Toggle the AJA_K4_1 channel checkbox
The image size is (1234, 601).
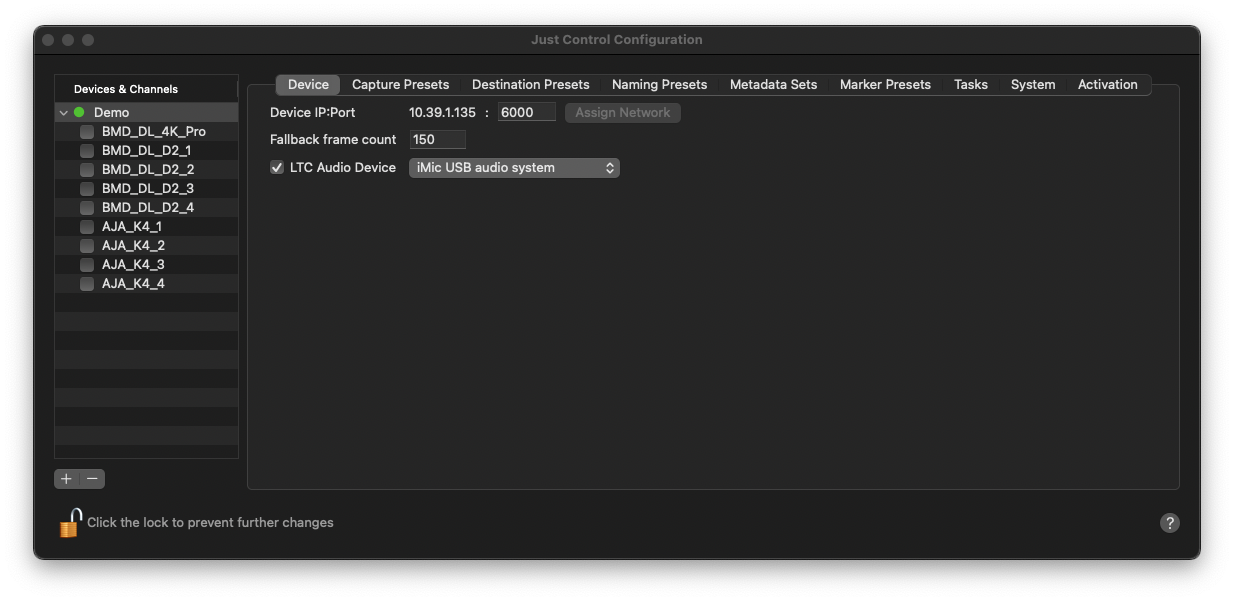click(x=87, y=227)
